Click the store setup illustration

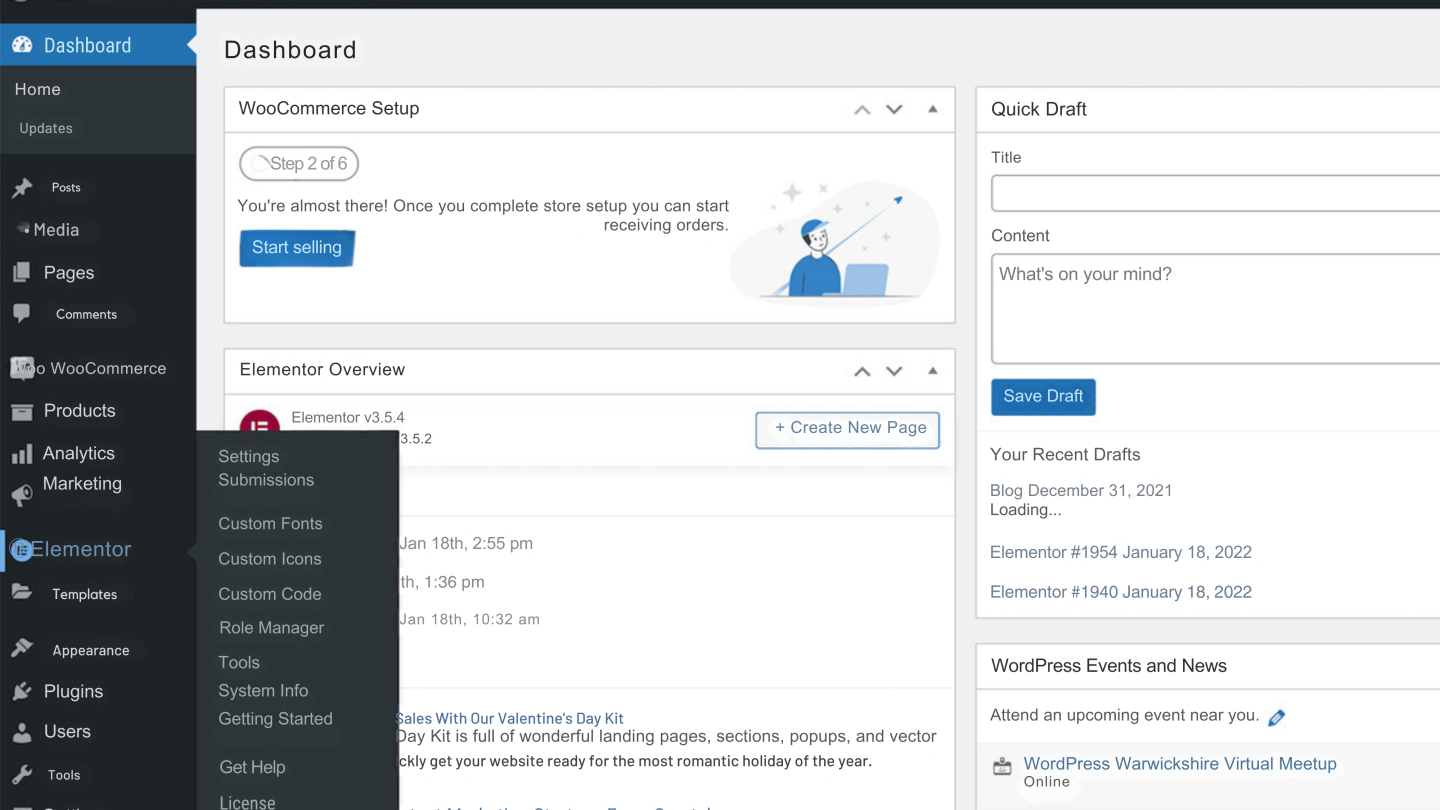tap(834, 241)
